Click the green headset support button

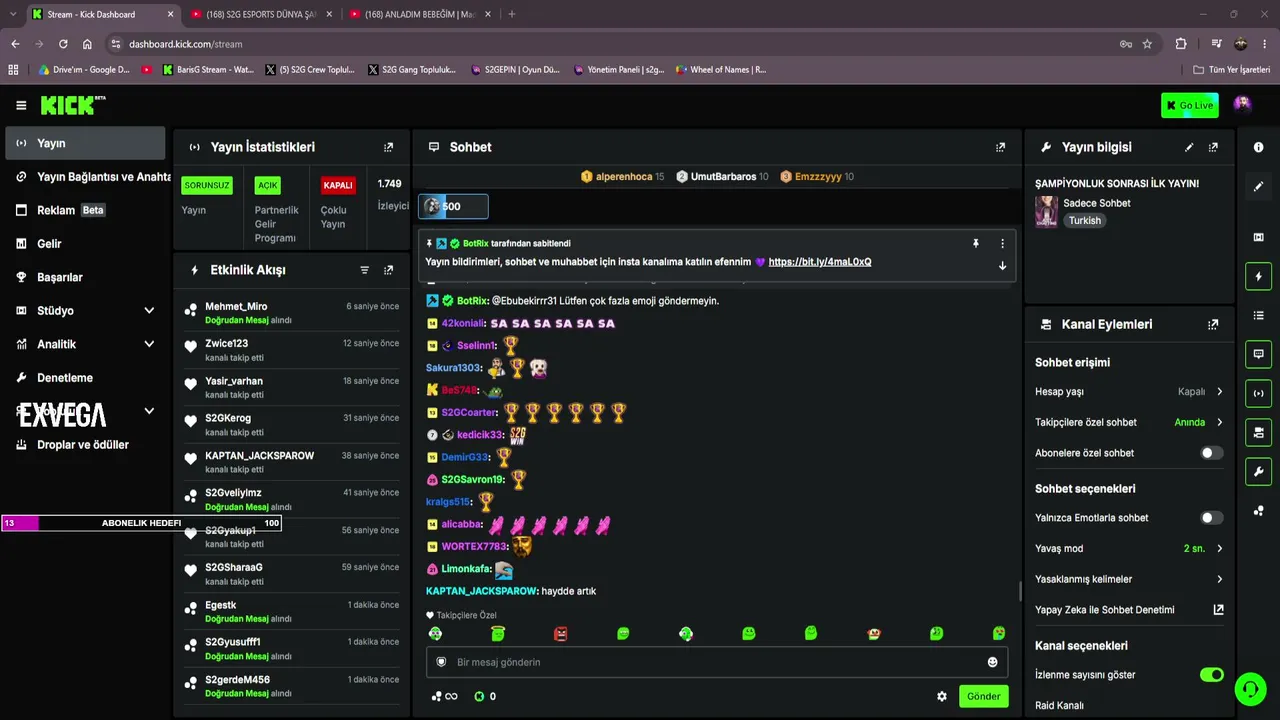(x=1250, y=689)
